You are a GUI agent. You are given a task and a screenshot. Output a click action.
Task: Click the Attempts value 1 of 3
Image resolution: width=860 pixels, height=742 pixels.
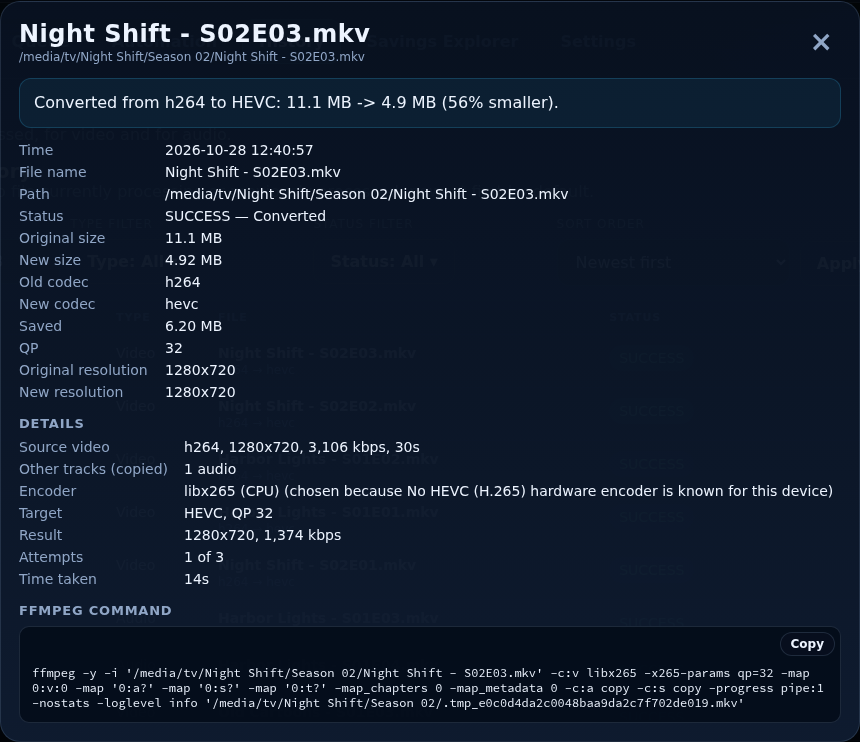coord(204,557)
